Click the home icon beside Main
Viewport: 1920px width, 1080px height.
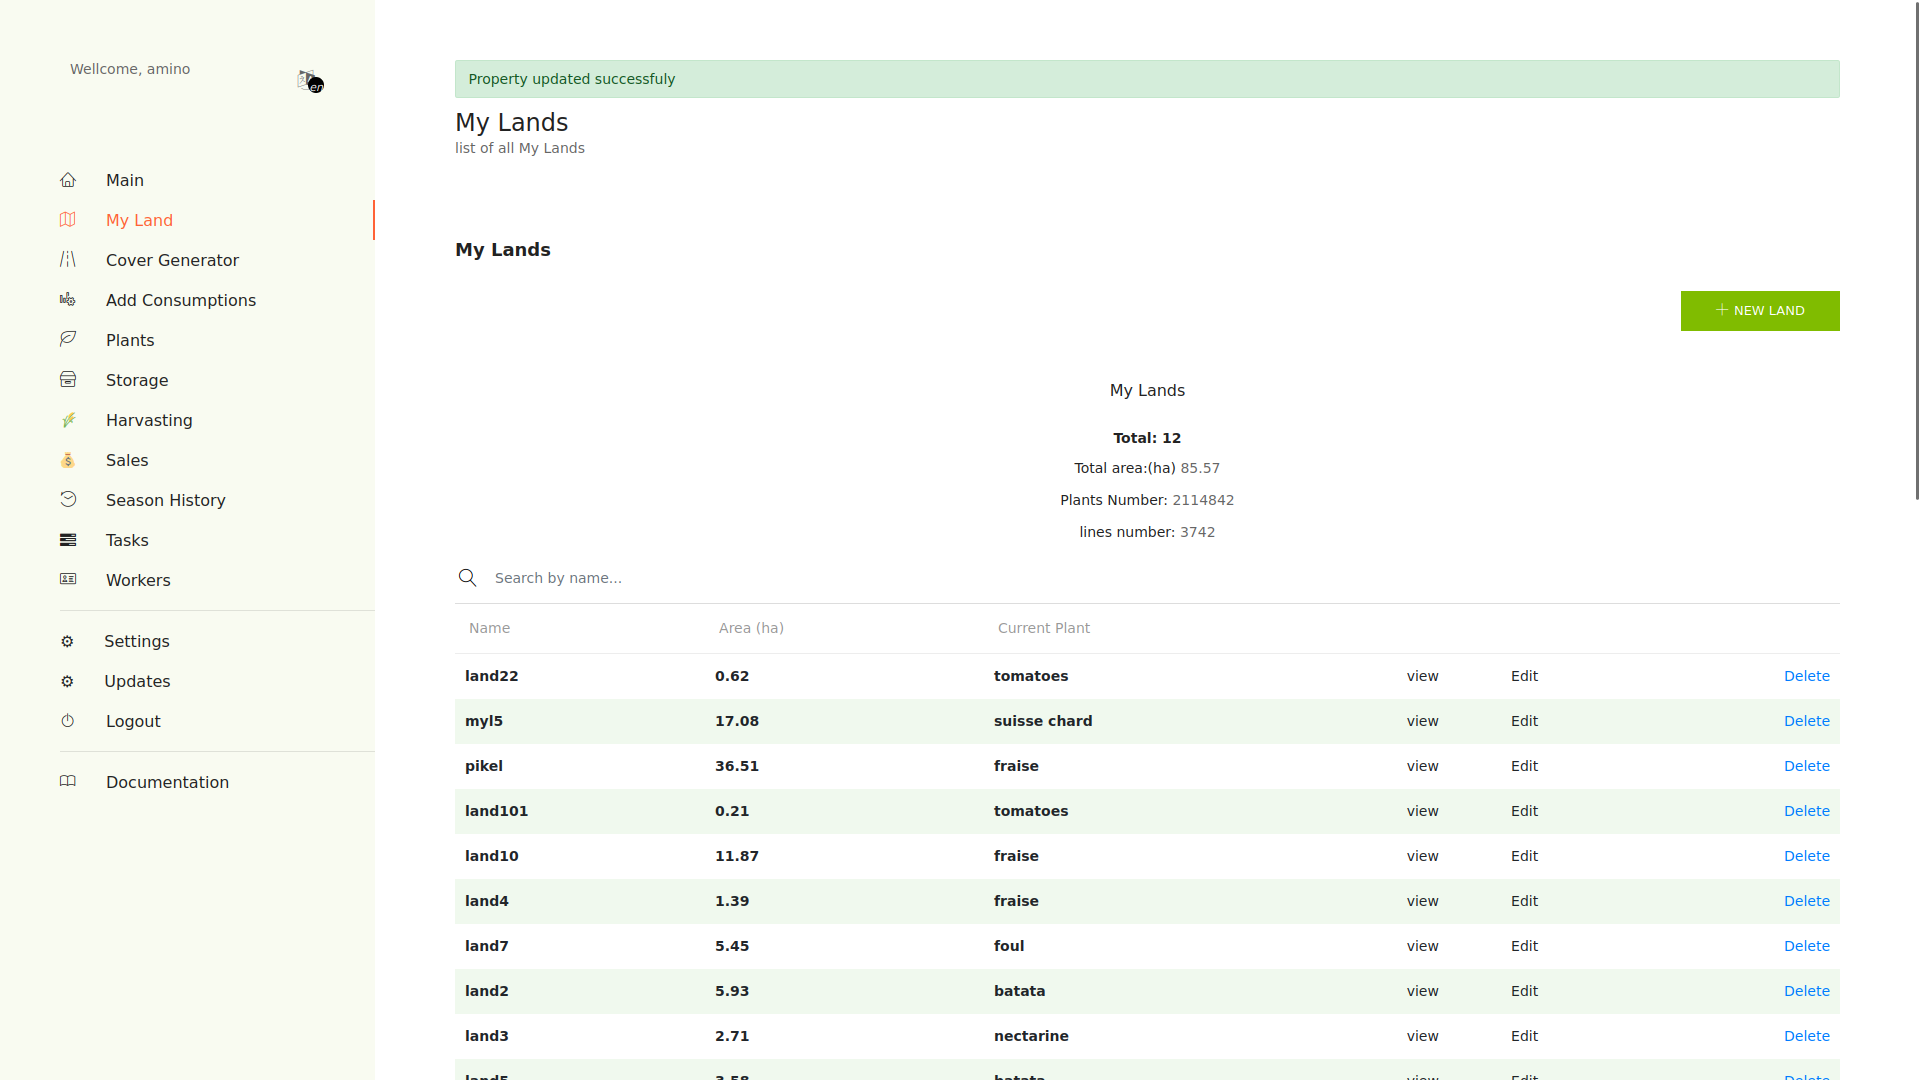[x=68, y=180]
